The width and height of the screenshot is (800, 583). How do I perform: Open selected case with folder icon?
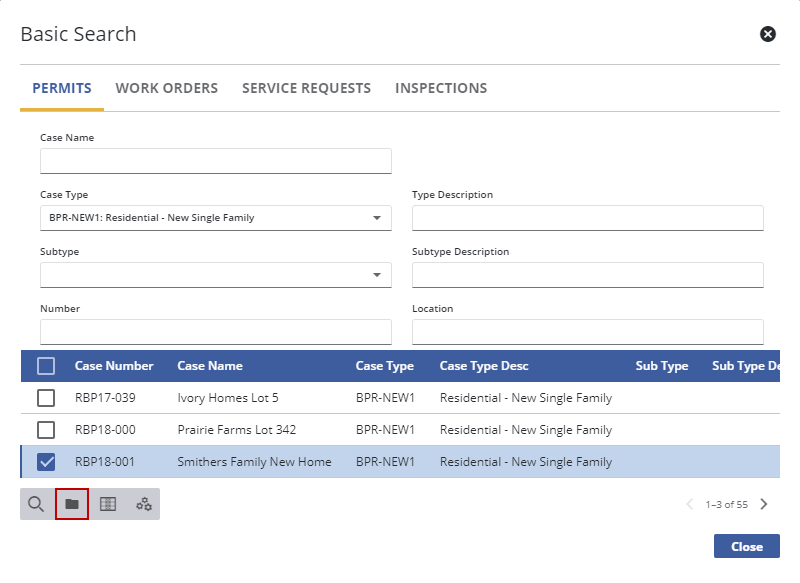point(72,504)
